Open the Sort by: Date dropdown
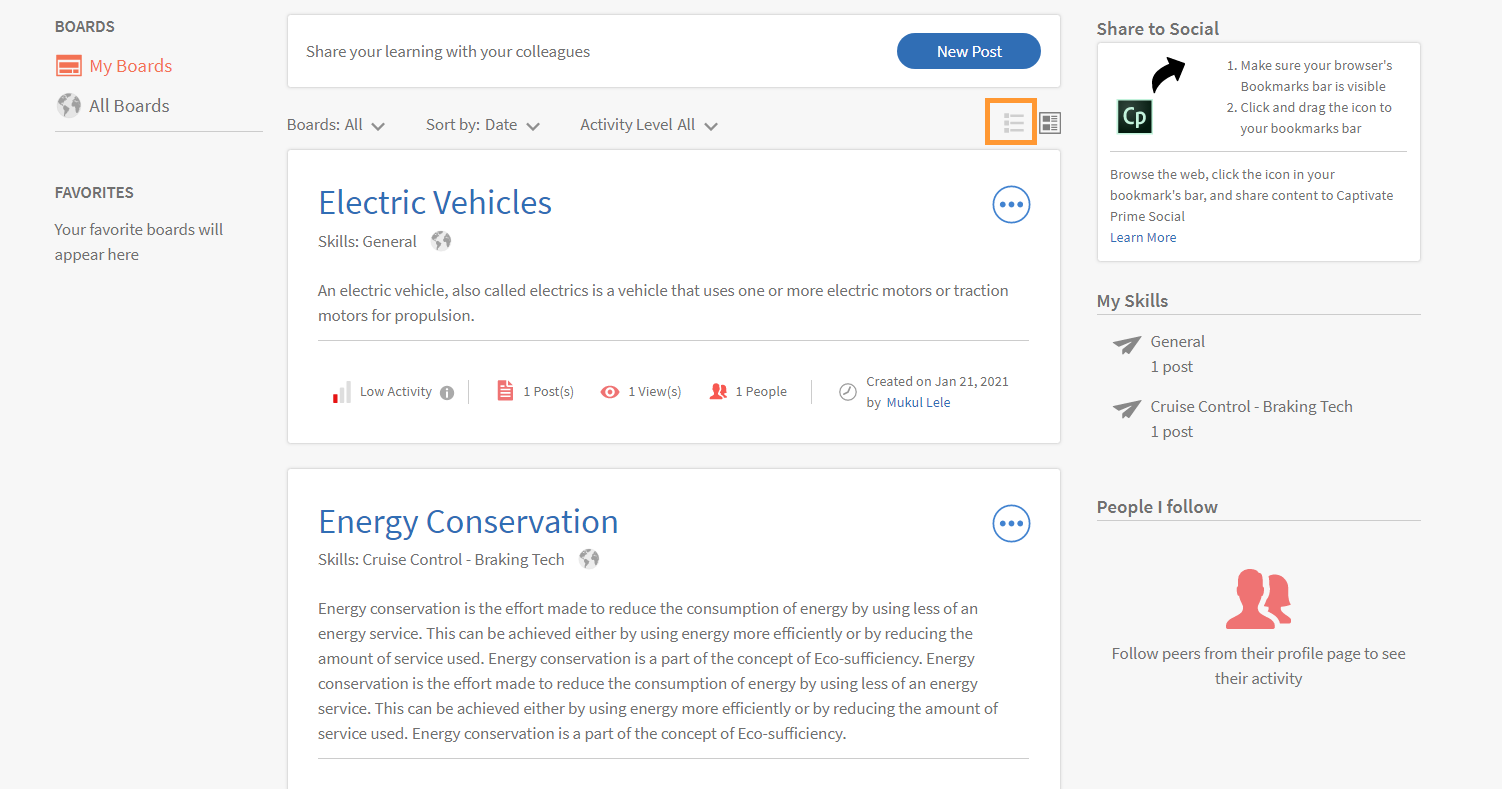 [x=483, y=125]
